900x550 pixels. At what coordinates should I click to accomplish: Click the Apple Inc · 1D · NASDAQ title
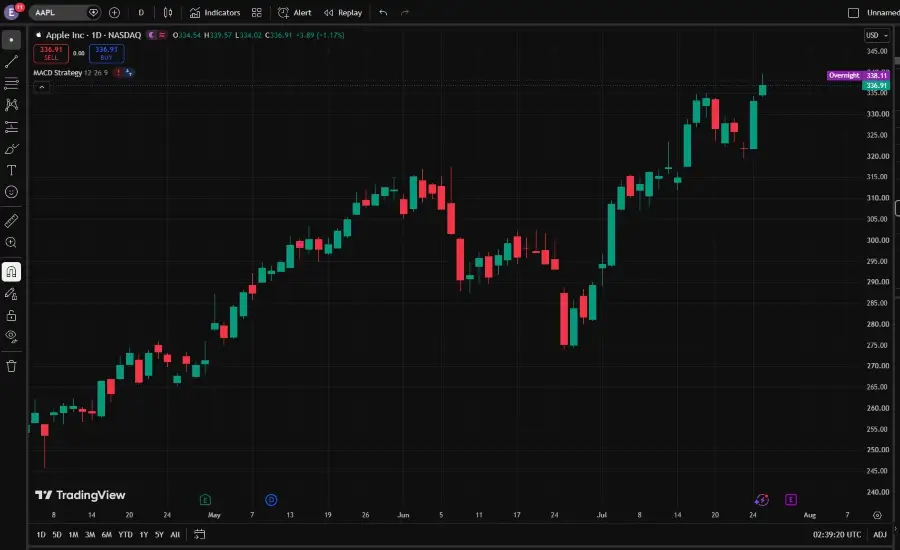coord(93,35)
